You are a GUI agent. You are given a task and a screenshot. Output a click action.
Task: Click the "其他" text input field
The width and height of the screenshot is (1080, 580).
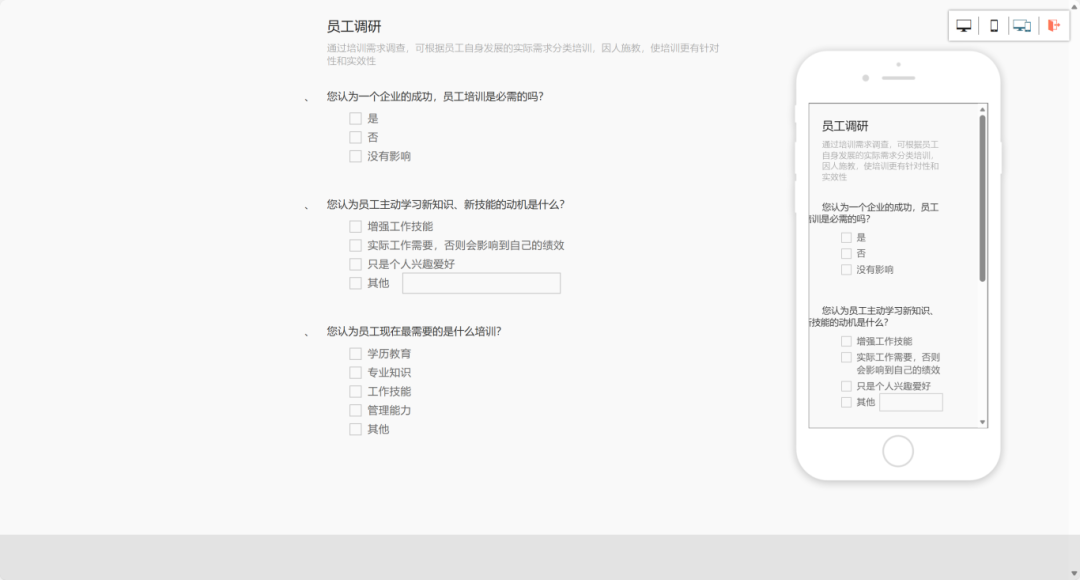(x=481, y=283)
